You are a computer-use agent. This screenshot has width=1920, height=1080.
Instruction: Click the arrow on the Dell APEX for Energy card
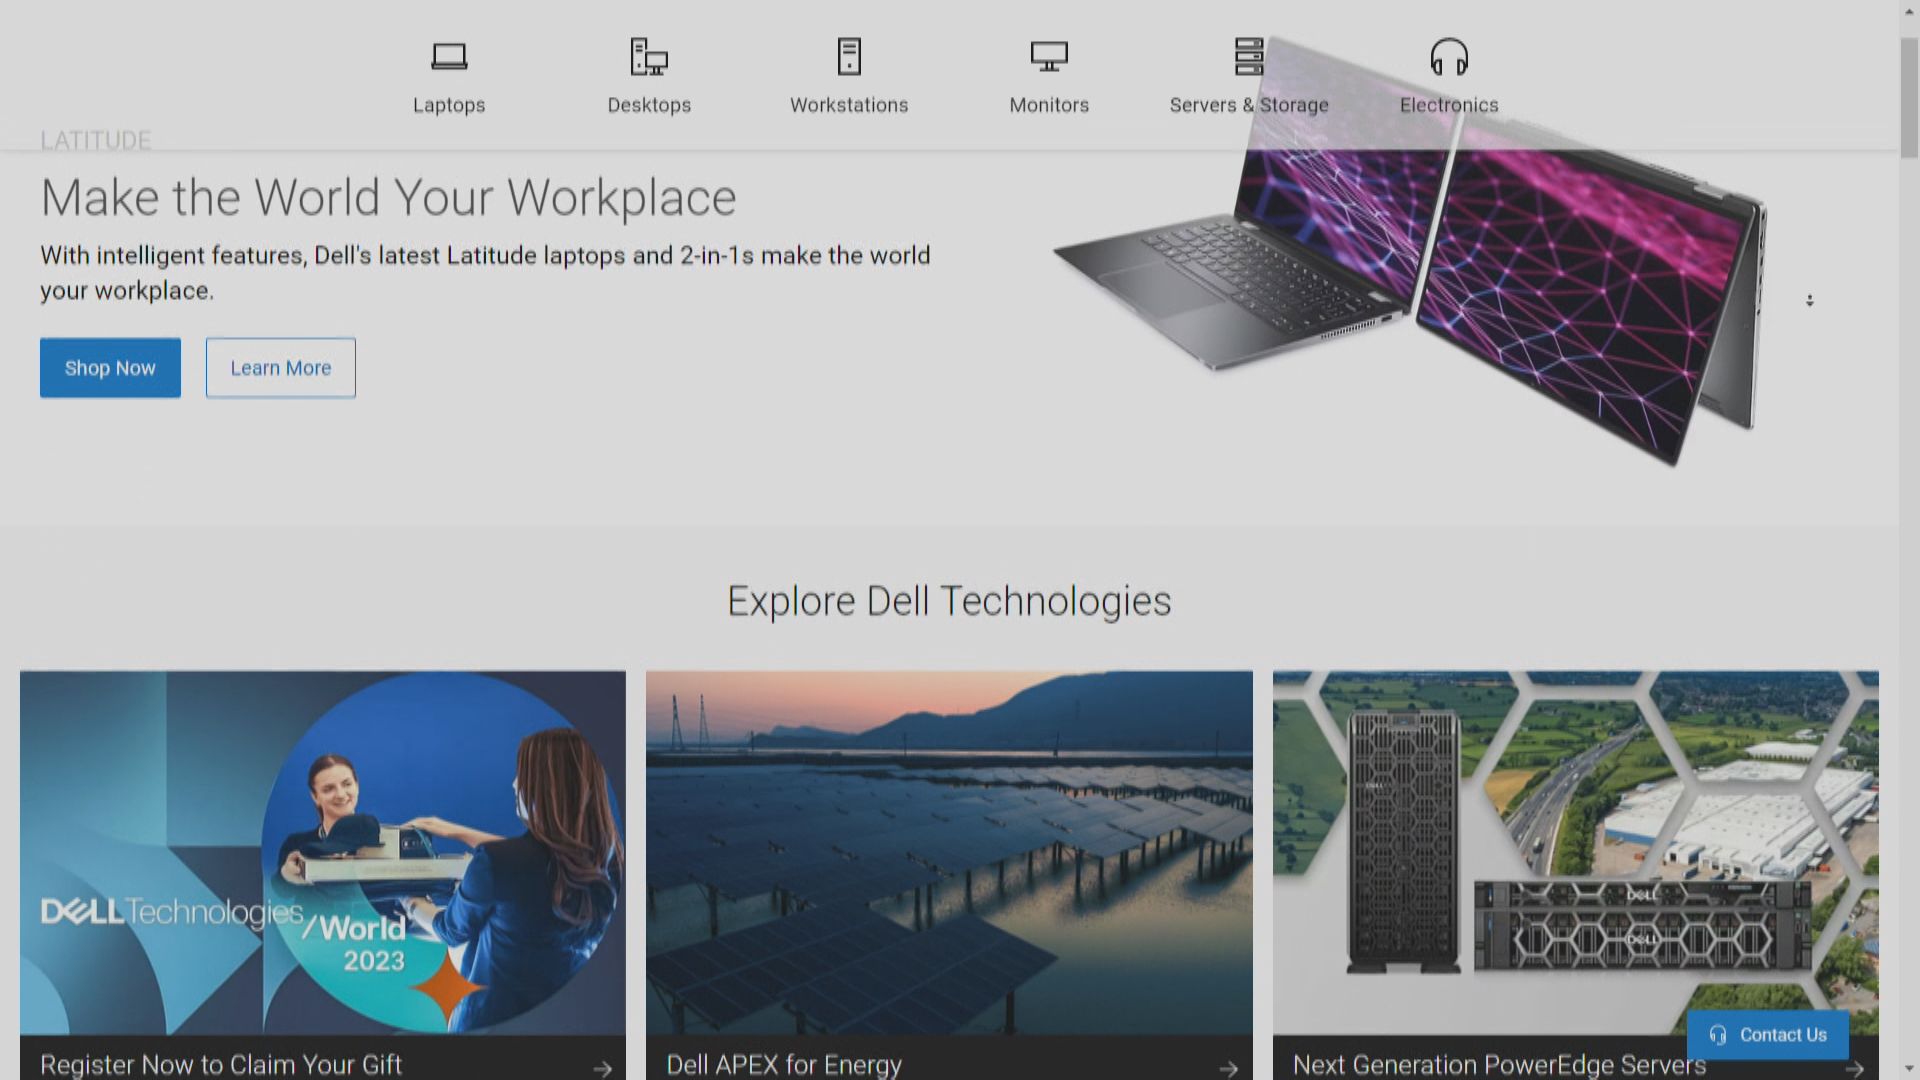(x=1228, y=1068)
